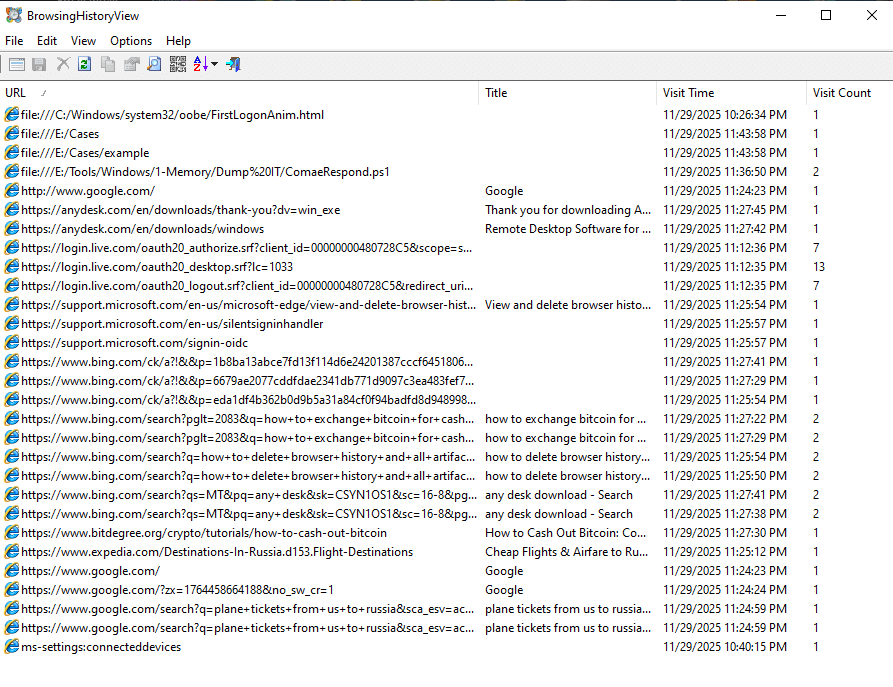The width and height of the screenshot is (893, 687).
Task: Select the Save Selected Items icon
Action: tap(39, 63)
